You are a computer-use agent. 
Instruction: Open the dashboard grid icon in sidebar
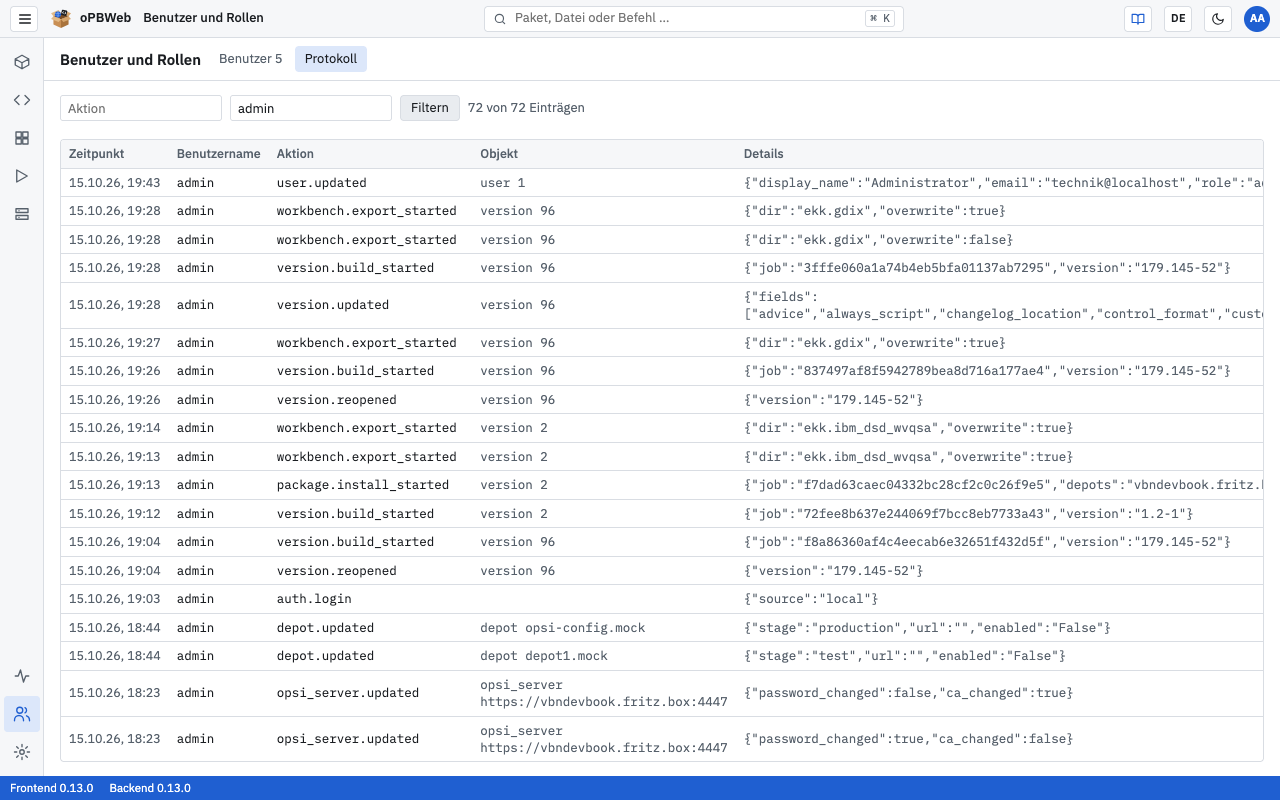pos(22,138)
